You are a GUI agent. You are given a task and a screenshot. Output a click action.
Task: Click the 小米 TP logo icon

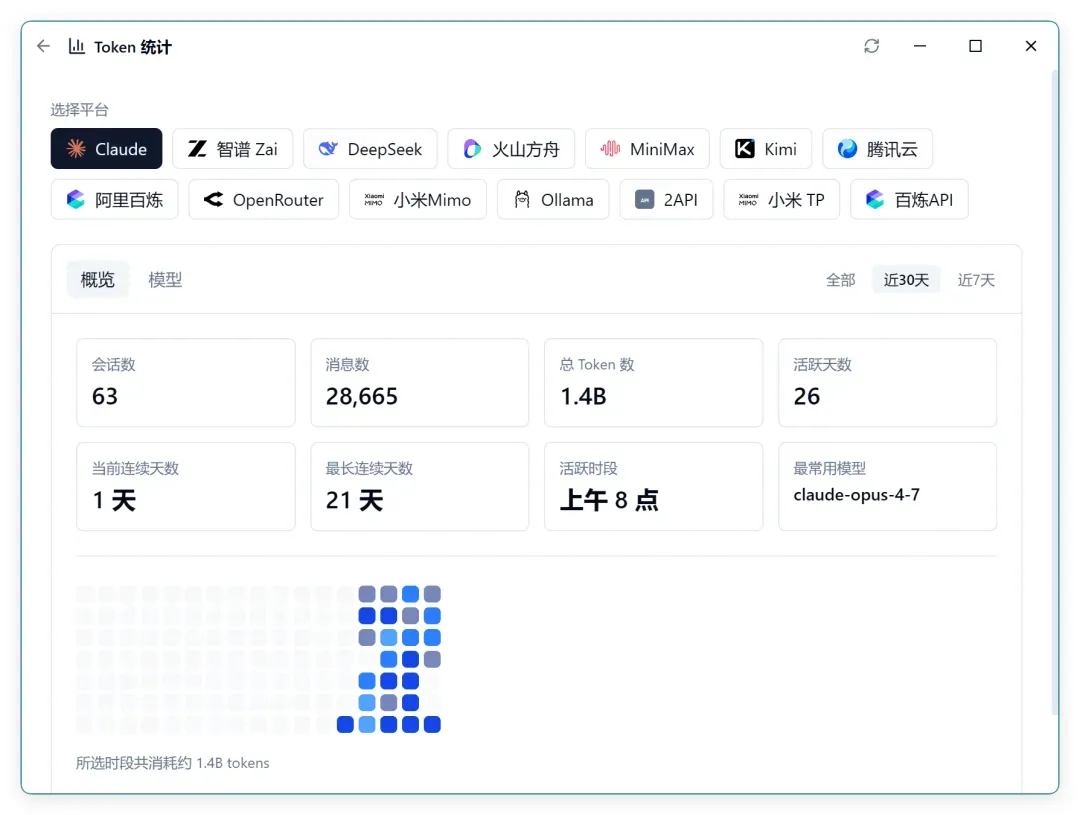[748, 200]
